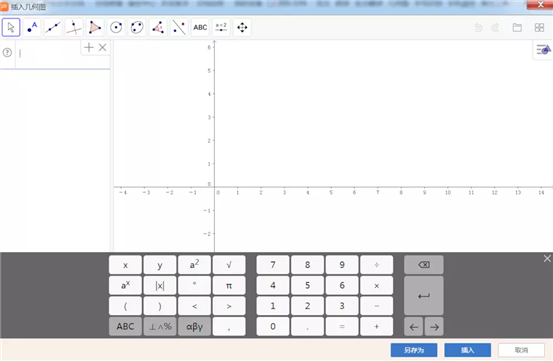Open the style bar toggle at graph corner

pyautogui.click(x=543, y=50)
